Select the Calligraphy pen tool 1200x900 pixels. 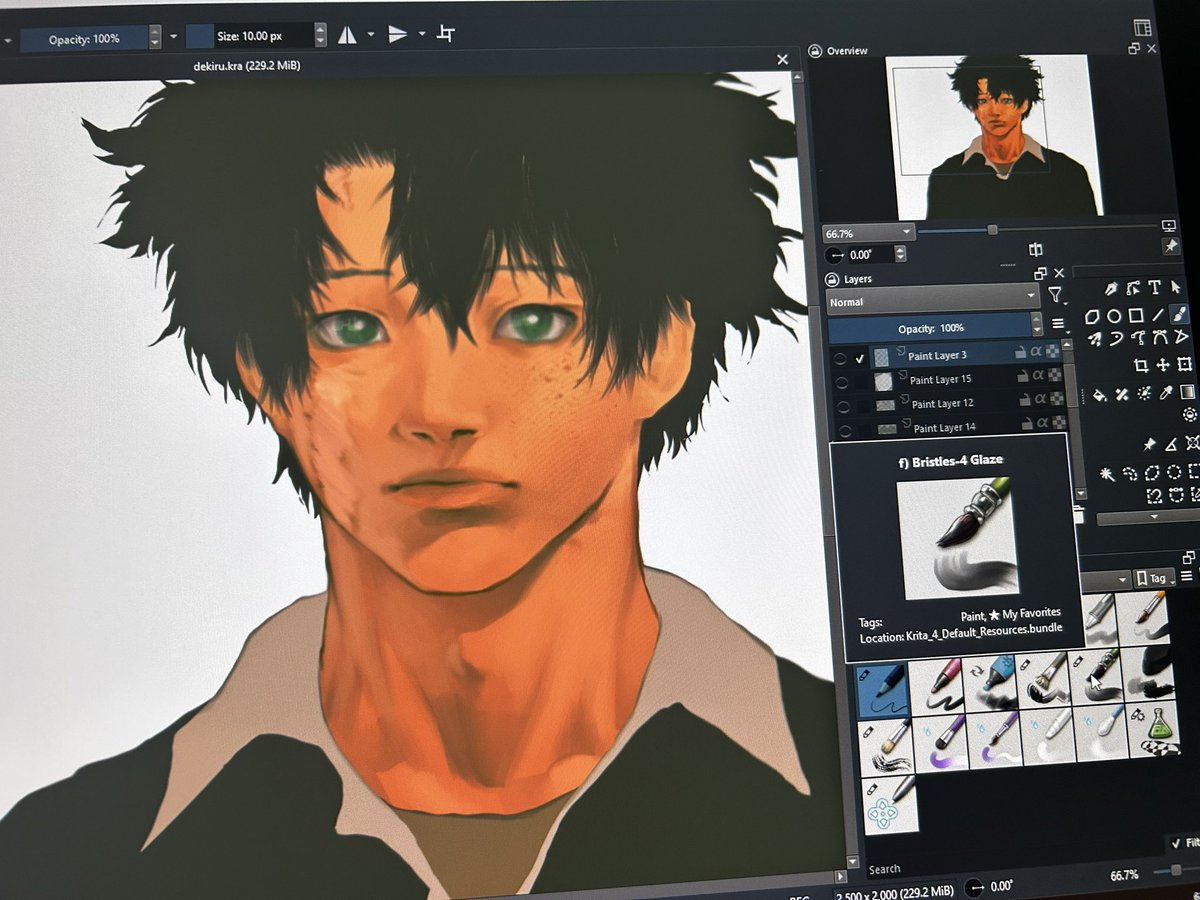pos(1111,288)
